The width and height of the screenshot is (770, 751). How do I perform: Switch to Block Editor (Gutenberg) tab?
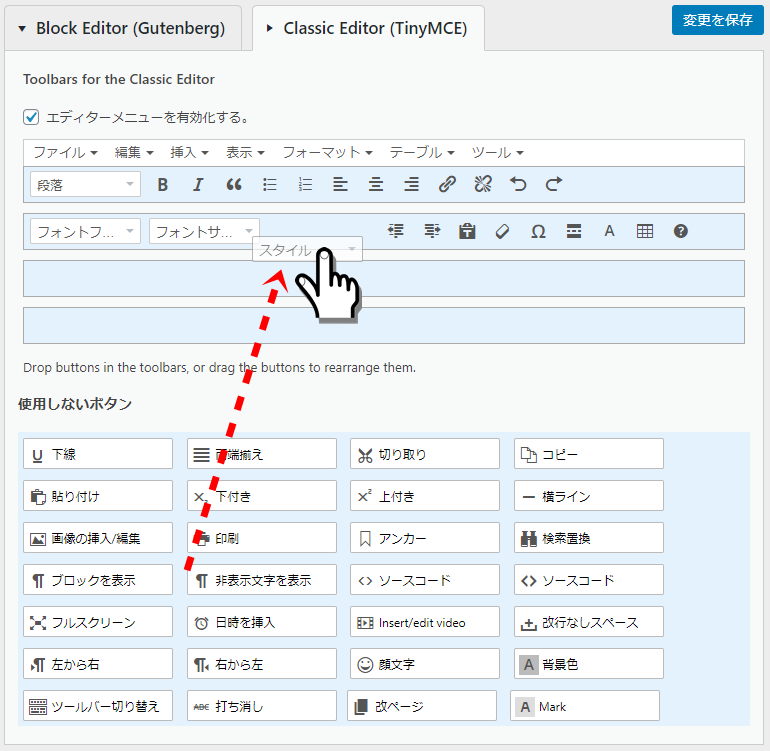click(x=122, y=28)
